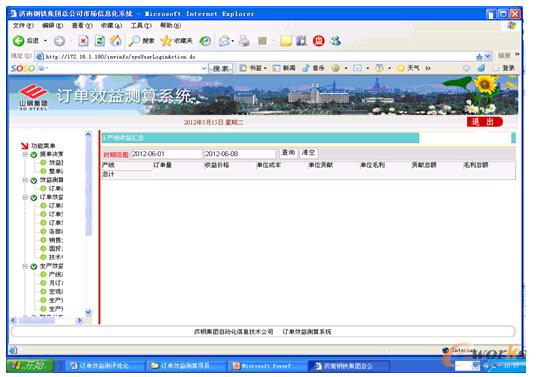Click the Refresh page icon

tap(100, 41)
